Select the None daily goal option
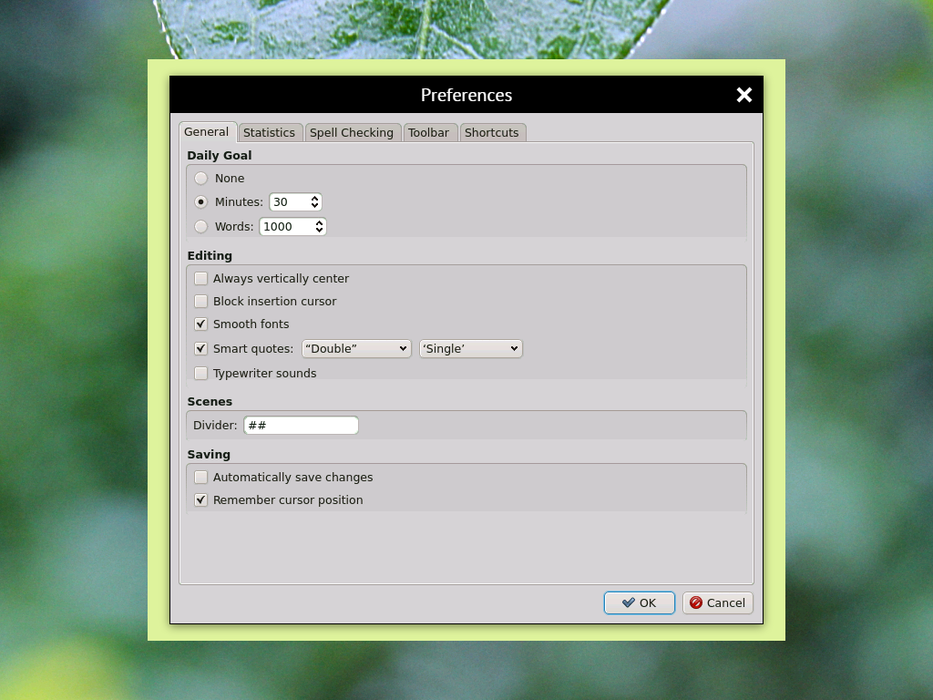This screenshot has width=933, height=700. tap(201, 178)
